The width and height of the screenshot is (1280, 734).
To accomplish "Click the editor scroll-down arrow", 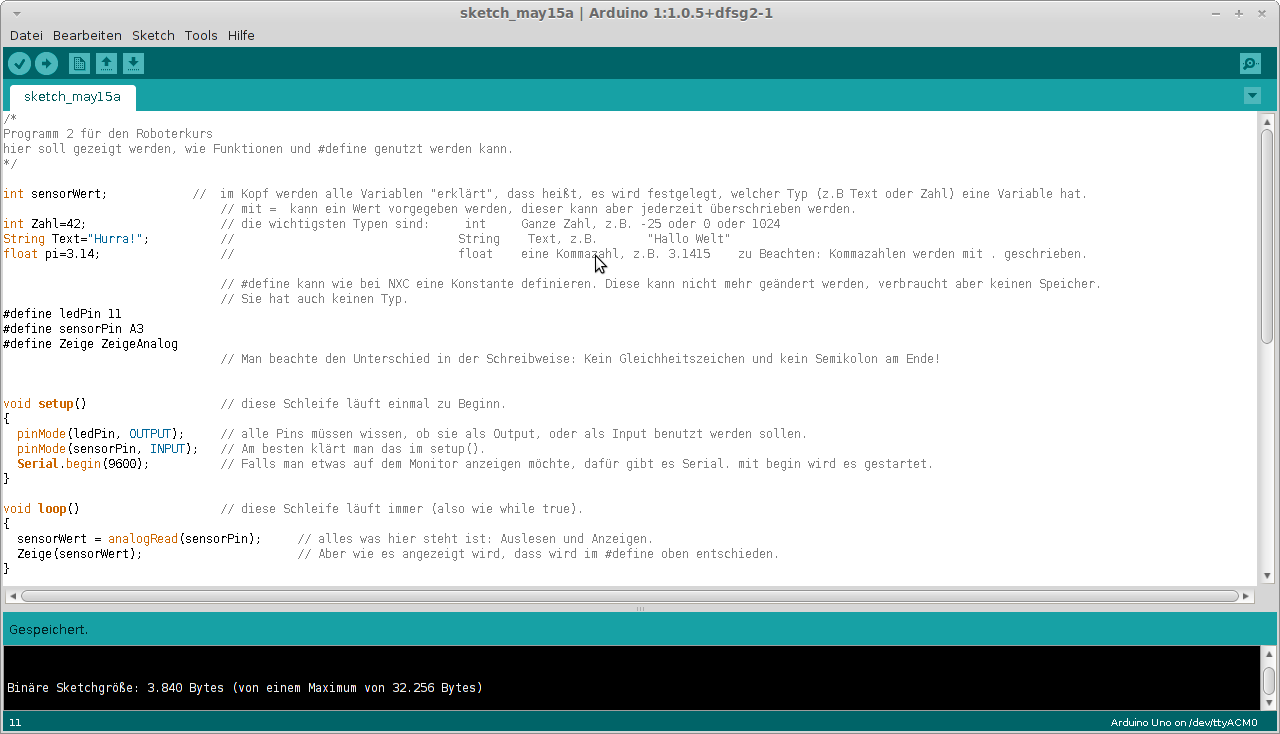I will [1267, 576].
